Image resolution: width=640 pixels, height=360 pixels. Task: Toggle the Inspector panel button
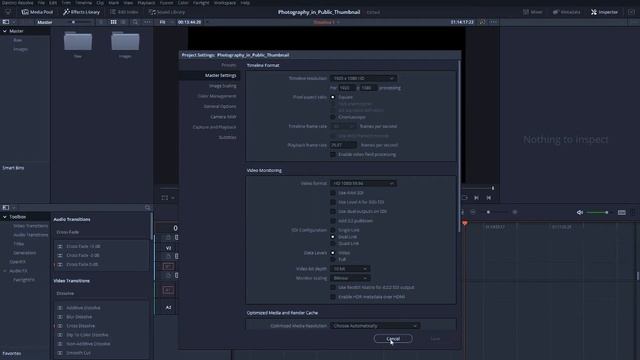604,12
